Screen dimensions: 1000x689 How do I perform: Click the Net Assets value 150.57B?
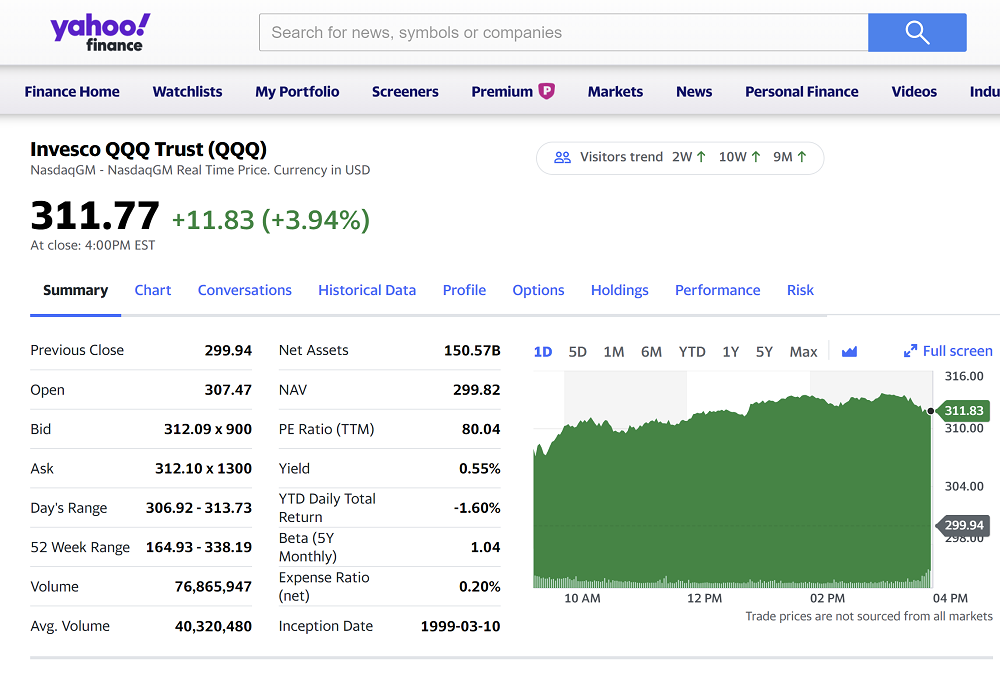pos(472,350)
